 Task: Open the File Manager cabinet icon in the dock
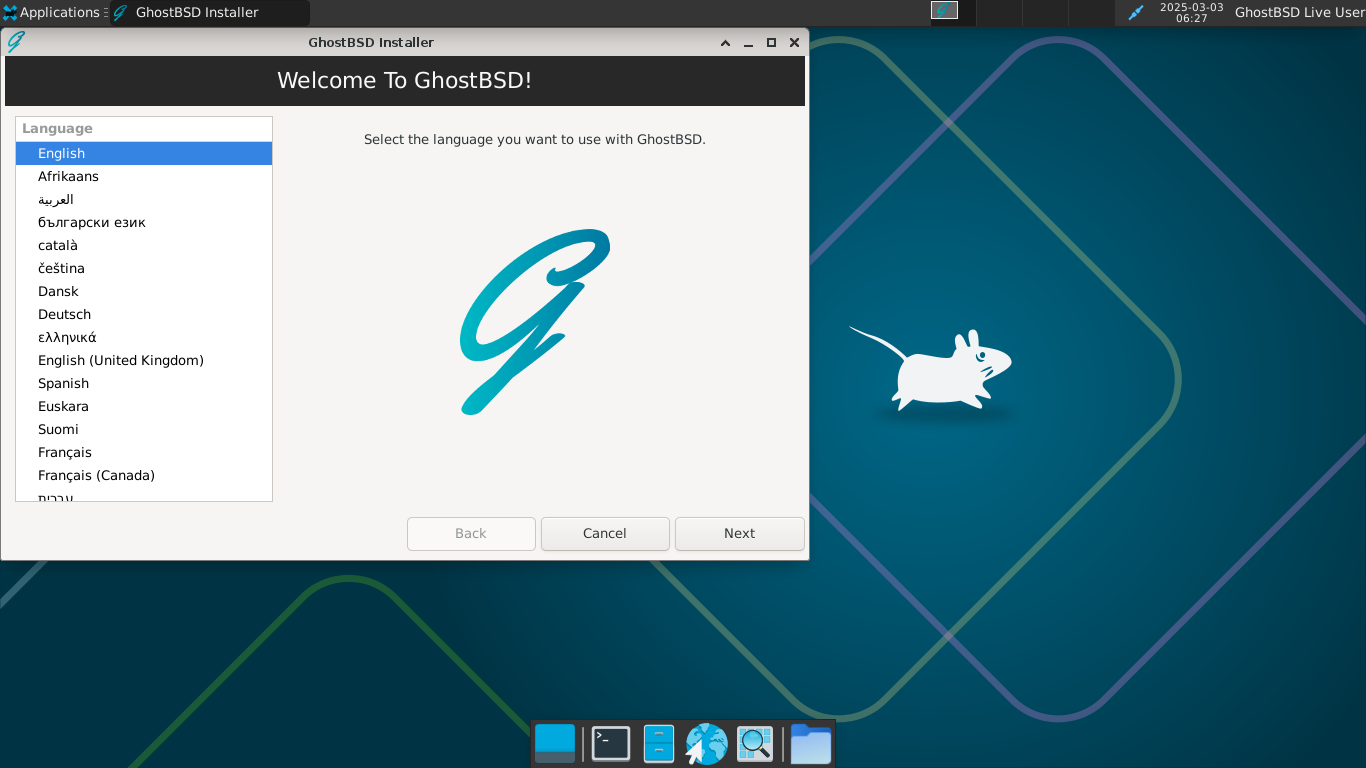(659, 744)
